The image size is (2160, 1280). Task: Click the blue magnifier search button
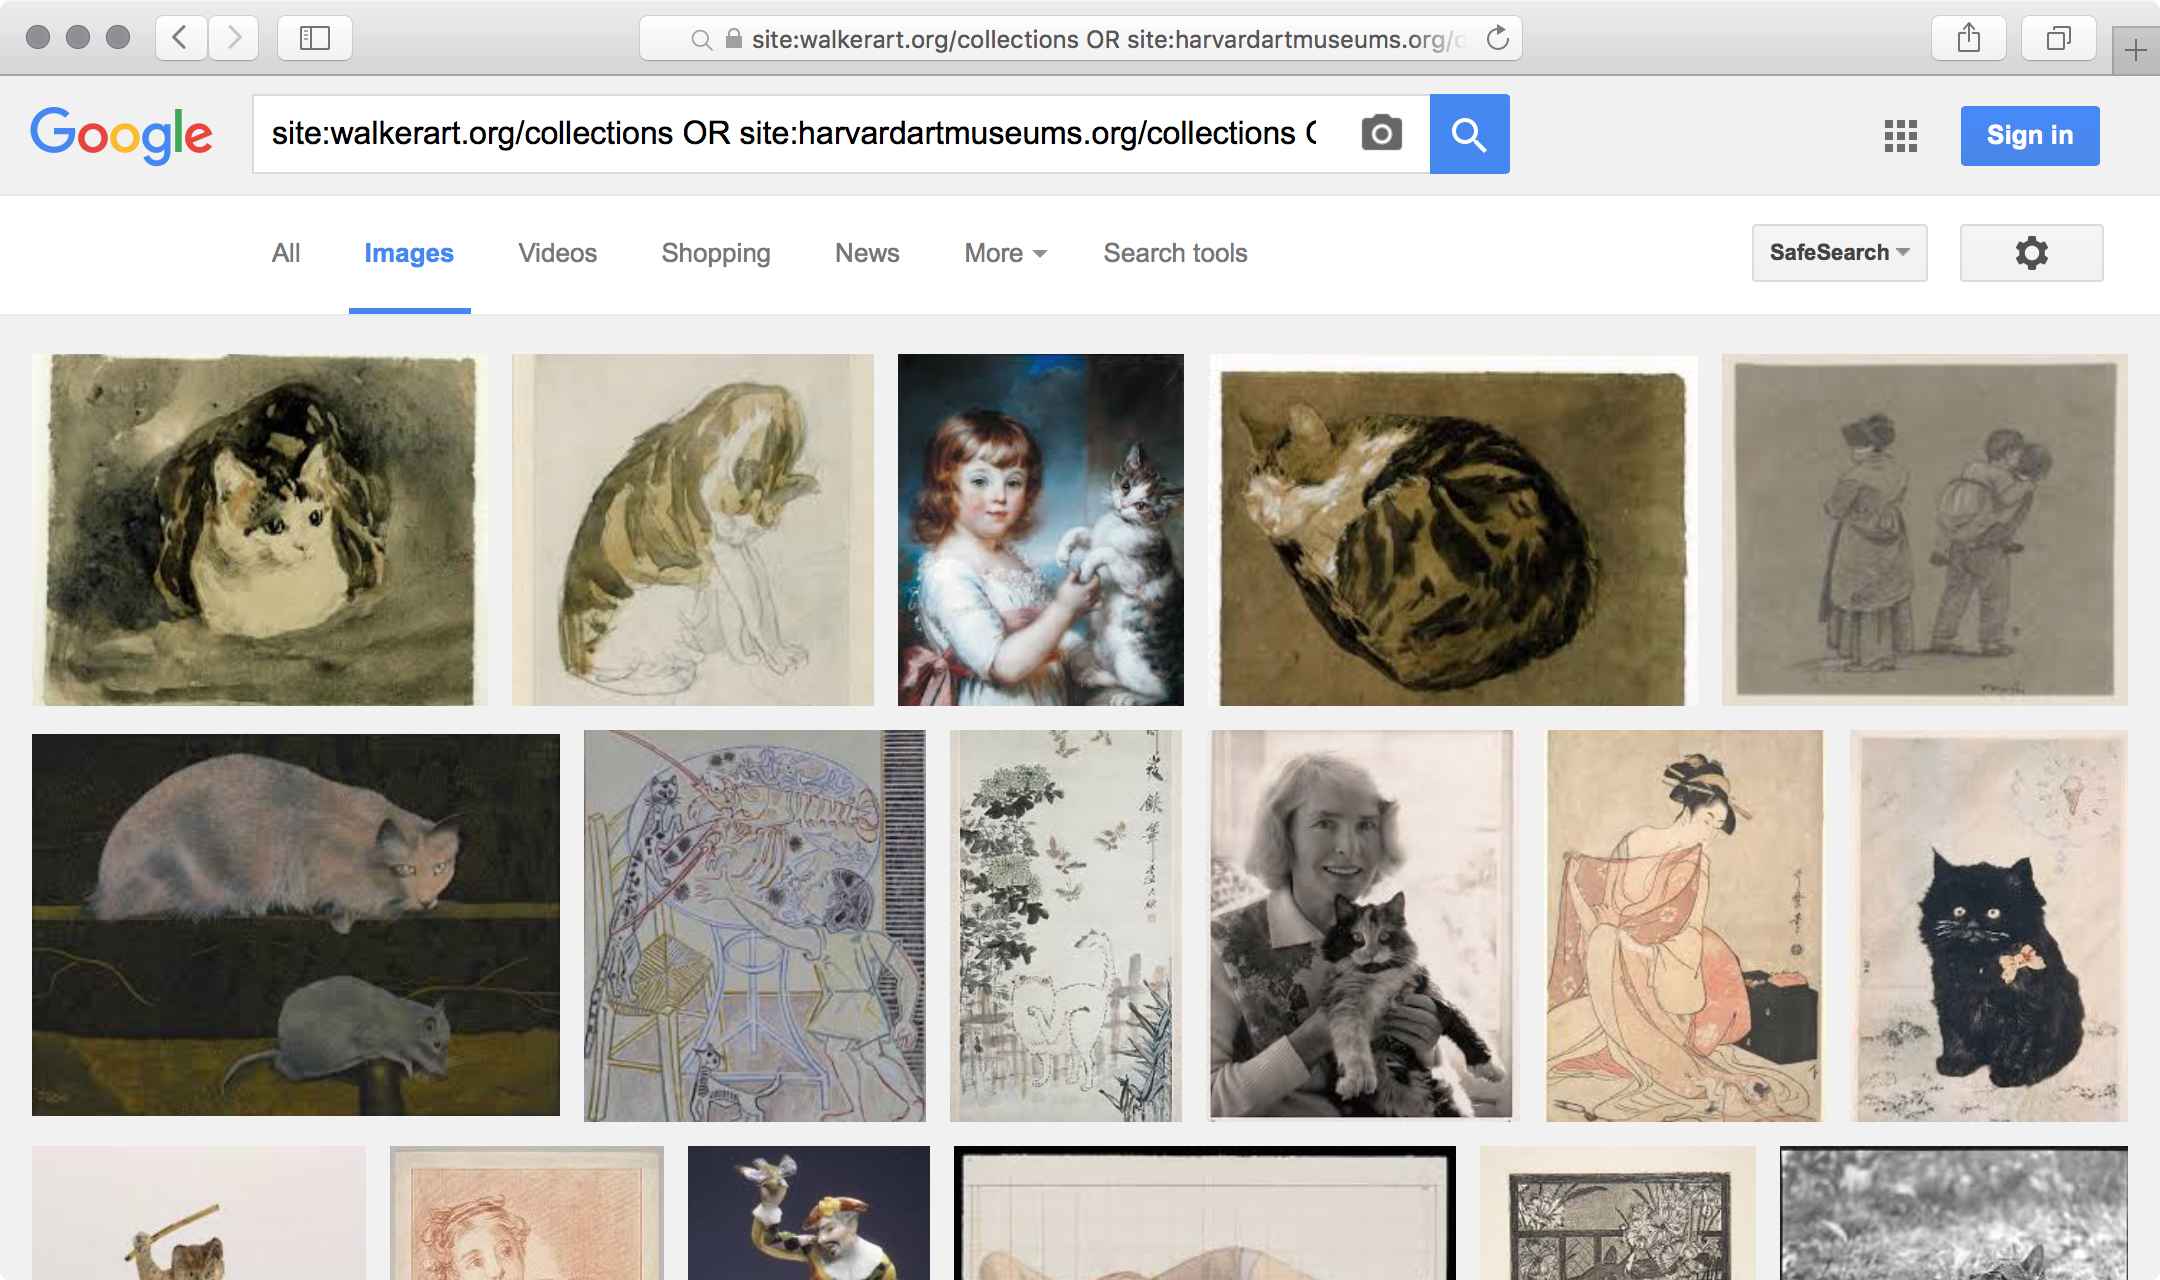click(1469, 134)
